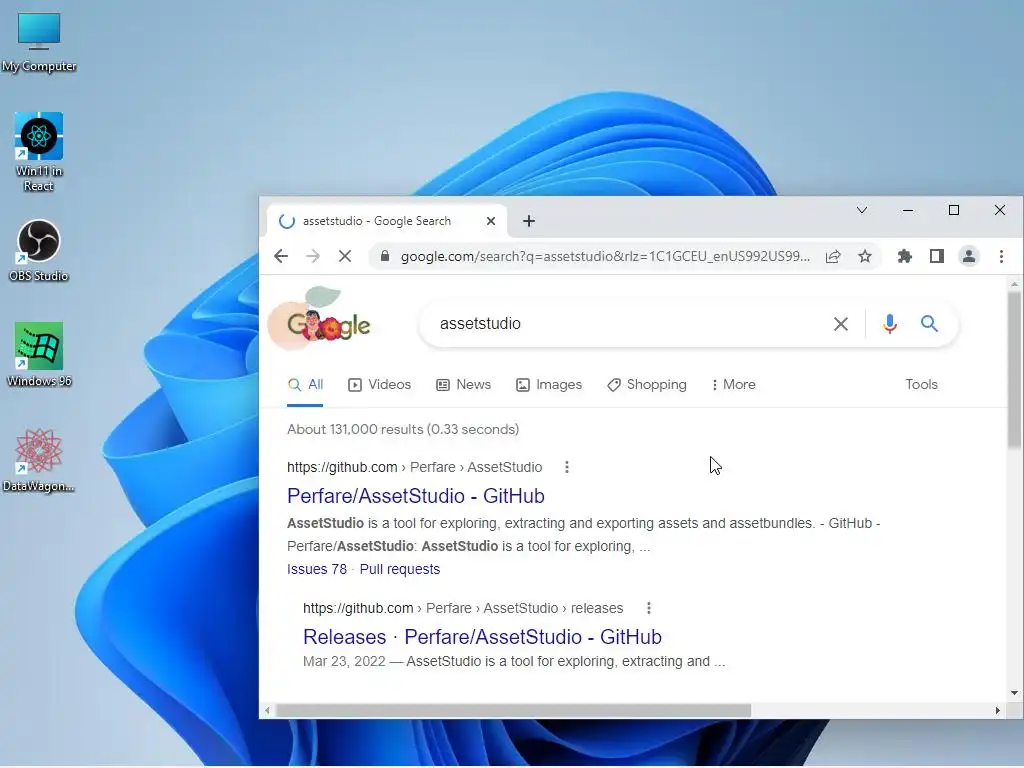
Task: Open Releases · Perfare/AssetStudio link
Action: click(482, 637)
